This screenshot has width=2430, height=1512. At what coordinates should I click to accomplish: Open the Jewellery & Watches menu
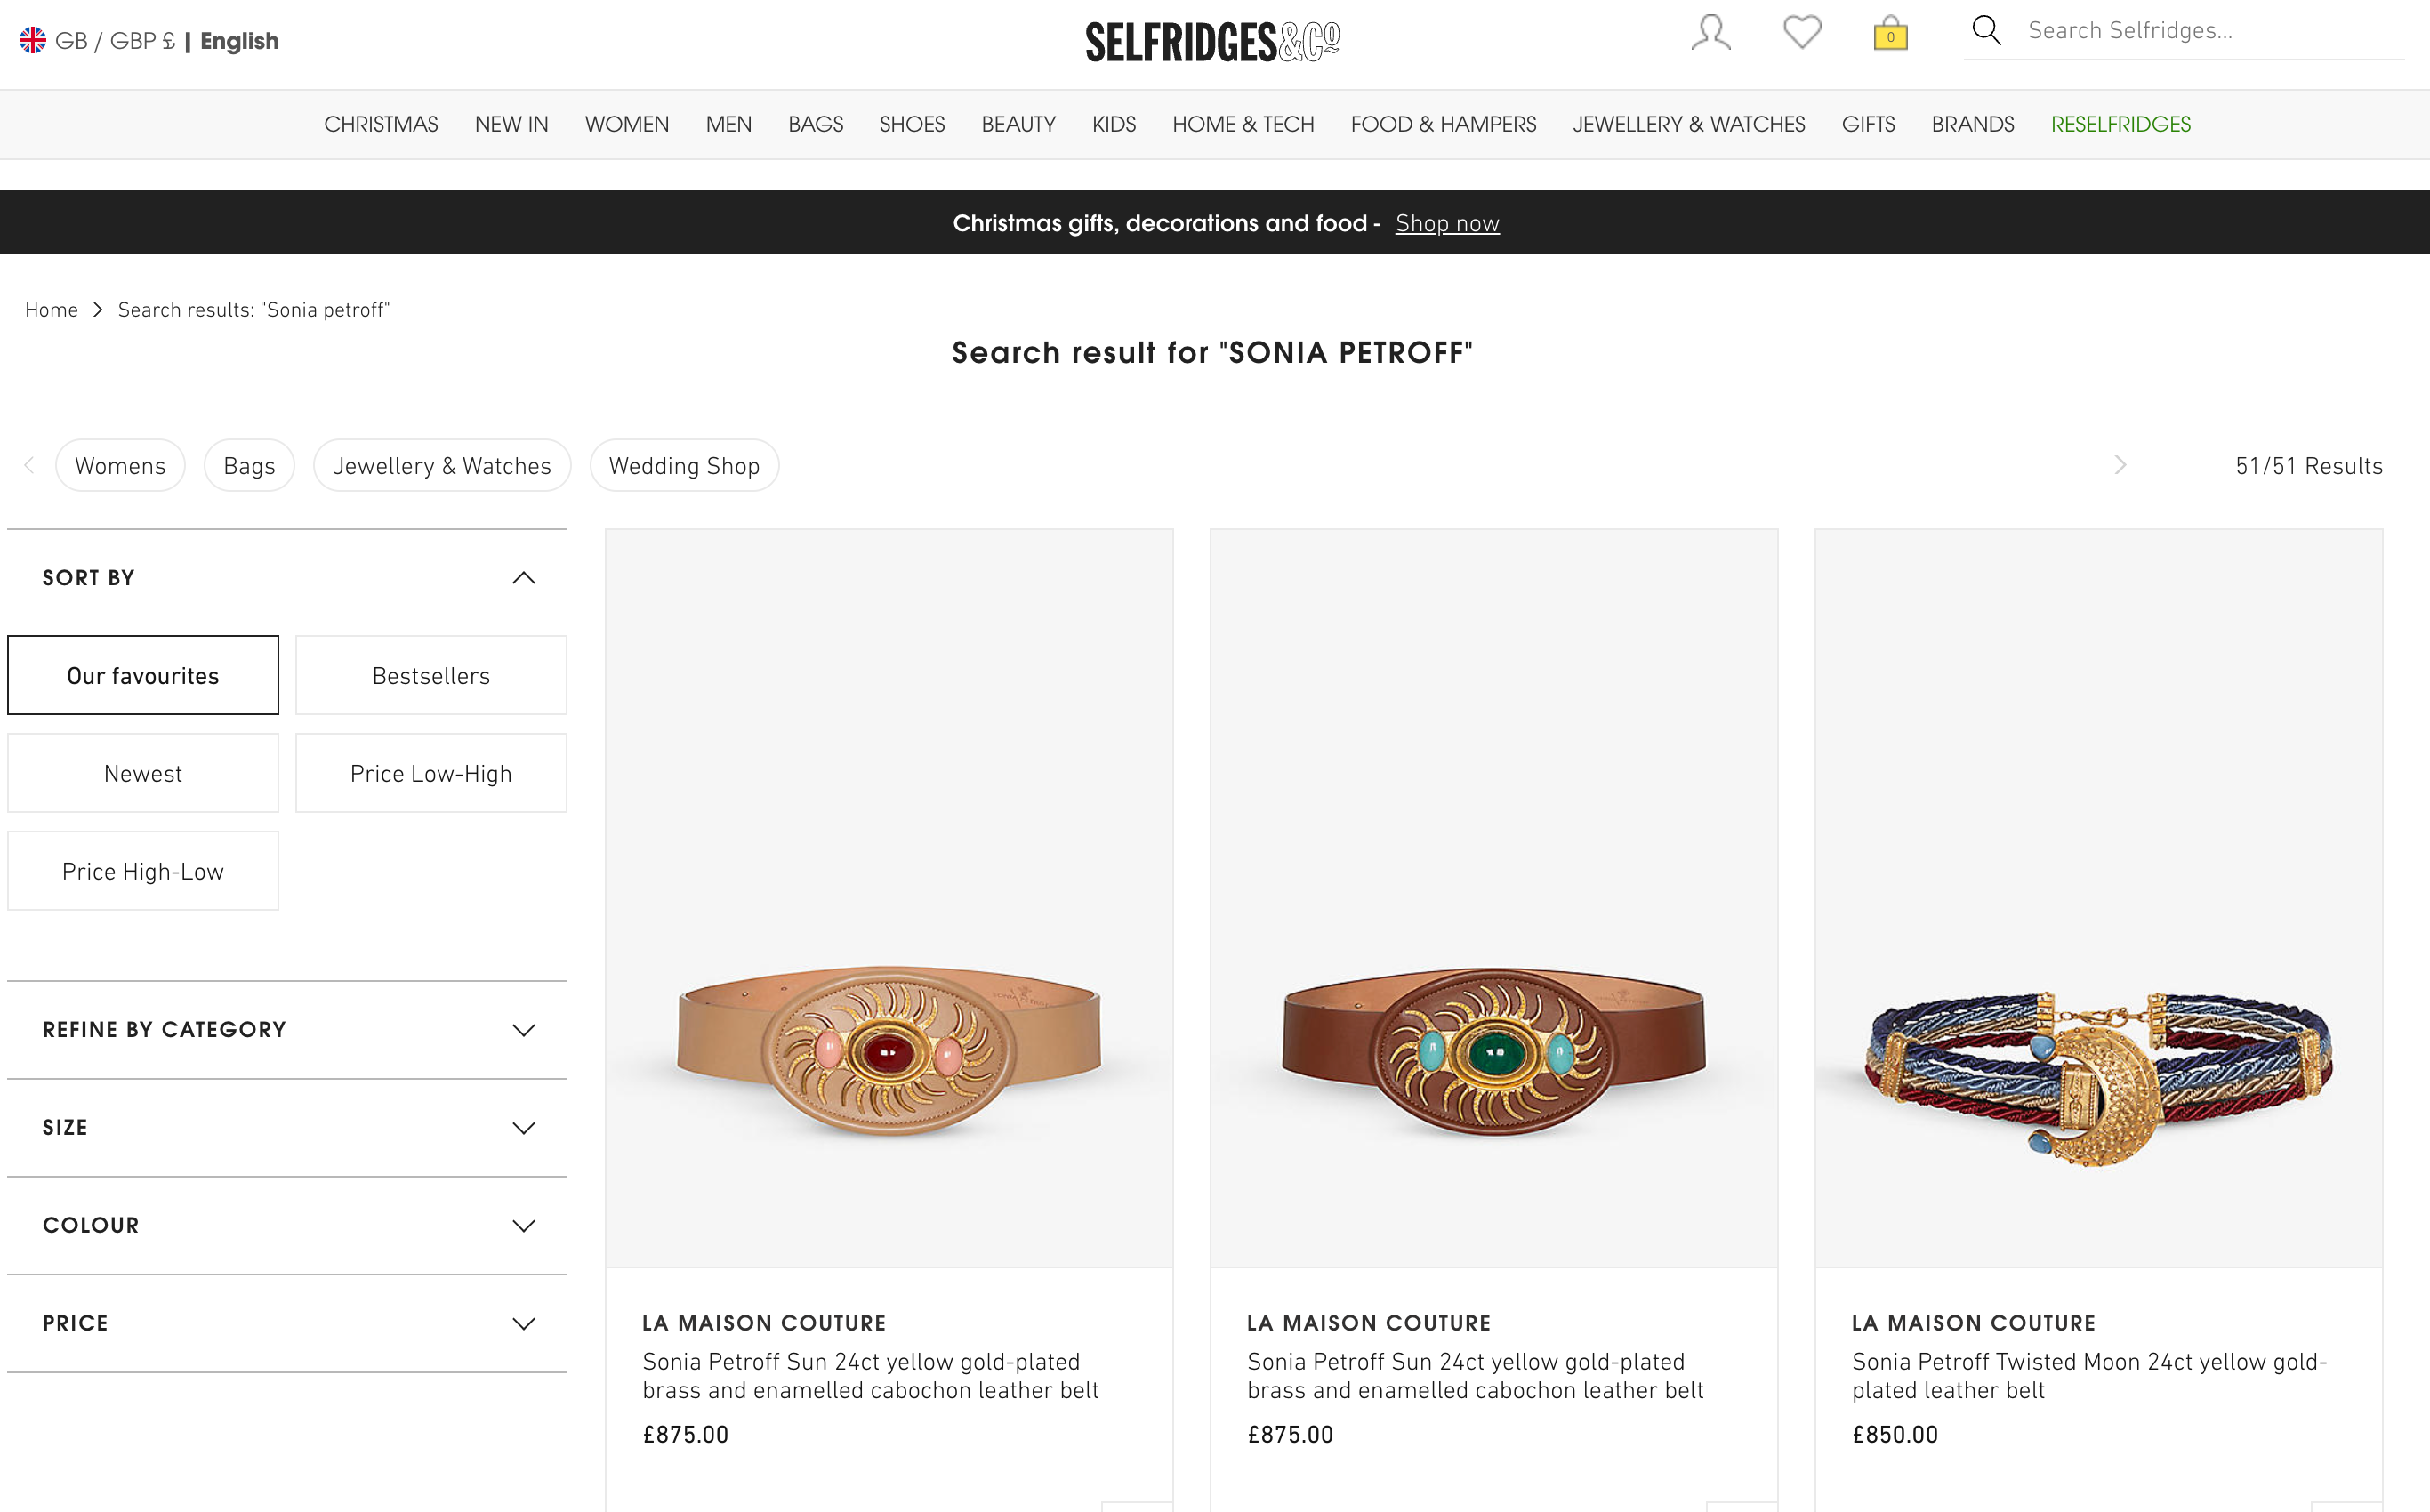click(1688, 125)
